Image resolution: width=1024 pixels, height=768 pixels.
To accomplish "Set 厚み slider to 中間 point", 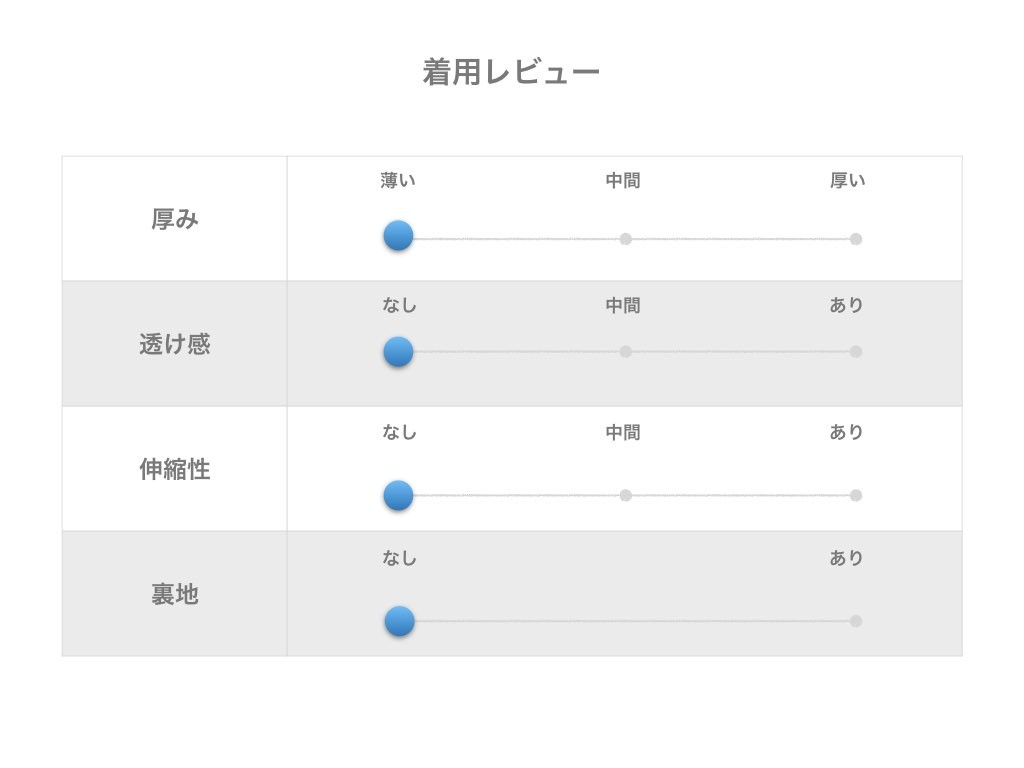I will pos(625,239).
